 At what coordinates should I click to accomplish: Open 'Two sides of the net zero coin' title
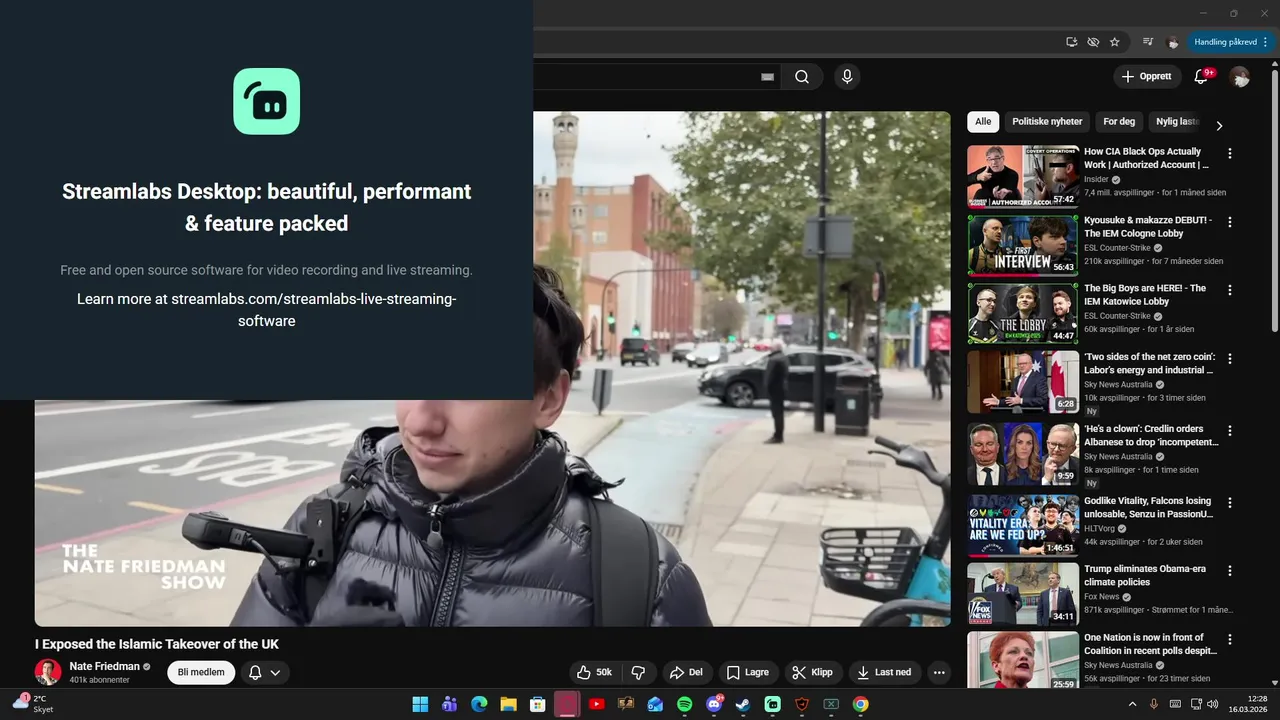point(1150,363)
